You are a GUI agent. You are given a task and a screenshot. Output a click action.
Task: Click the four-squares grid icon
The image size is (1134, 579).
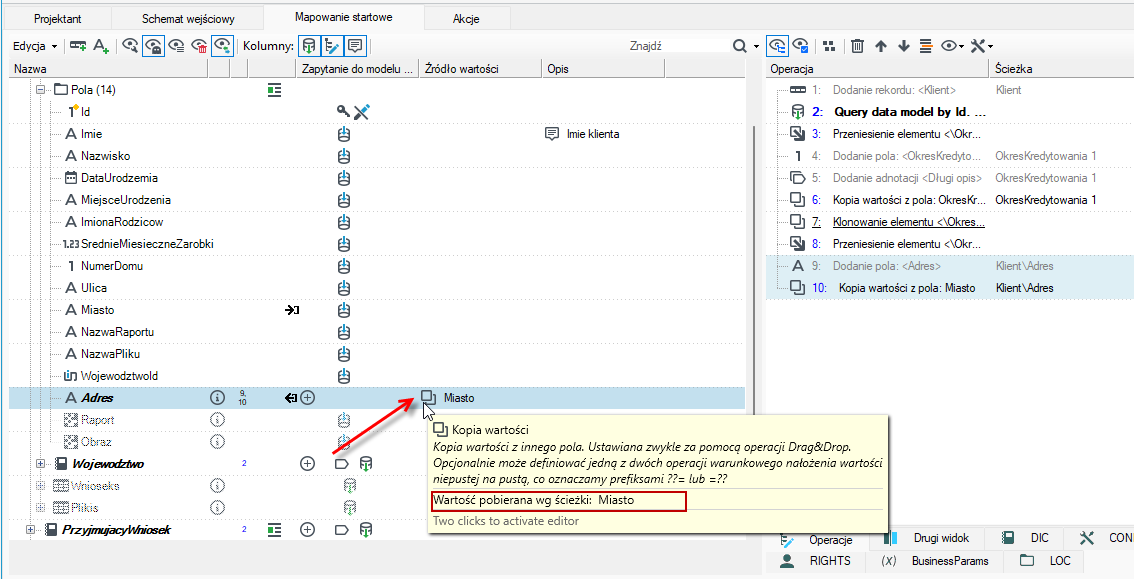(x=829, y=46)
